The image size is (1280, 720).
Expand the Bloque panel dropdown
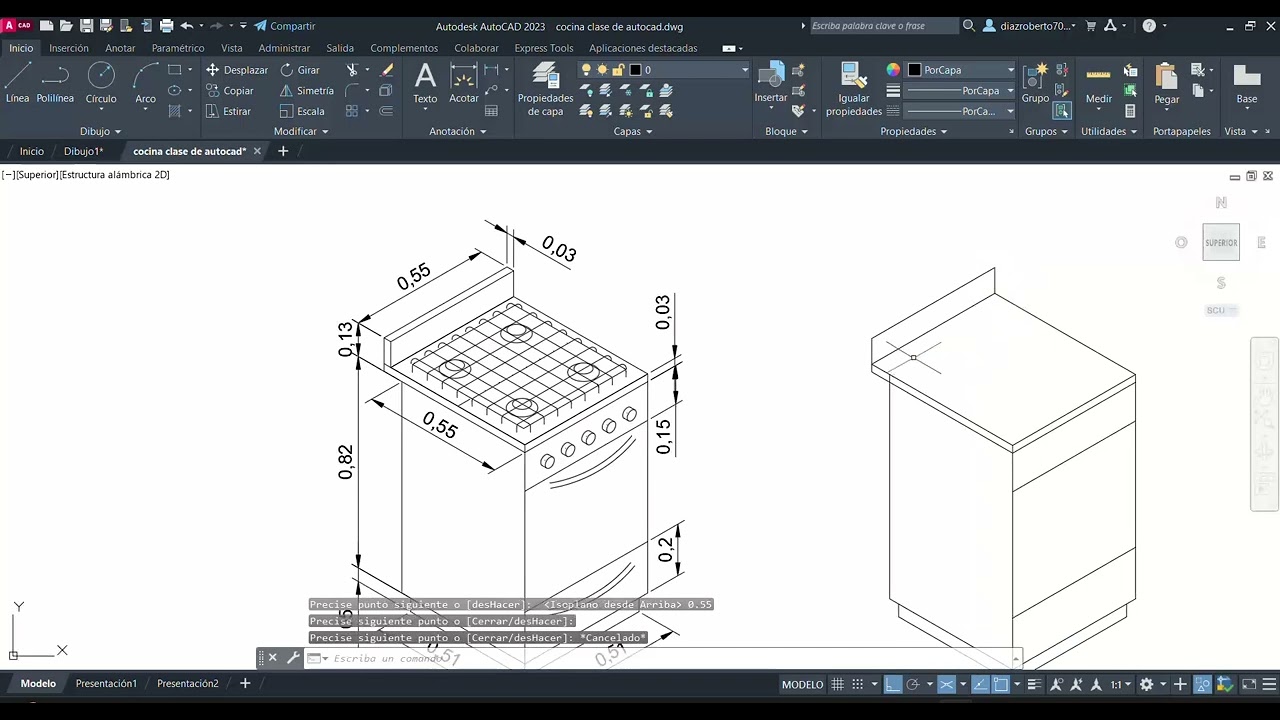click(x=786, y=131)
